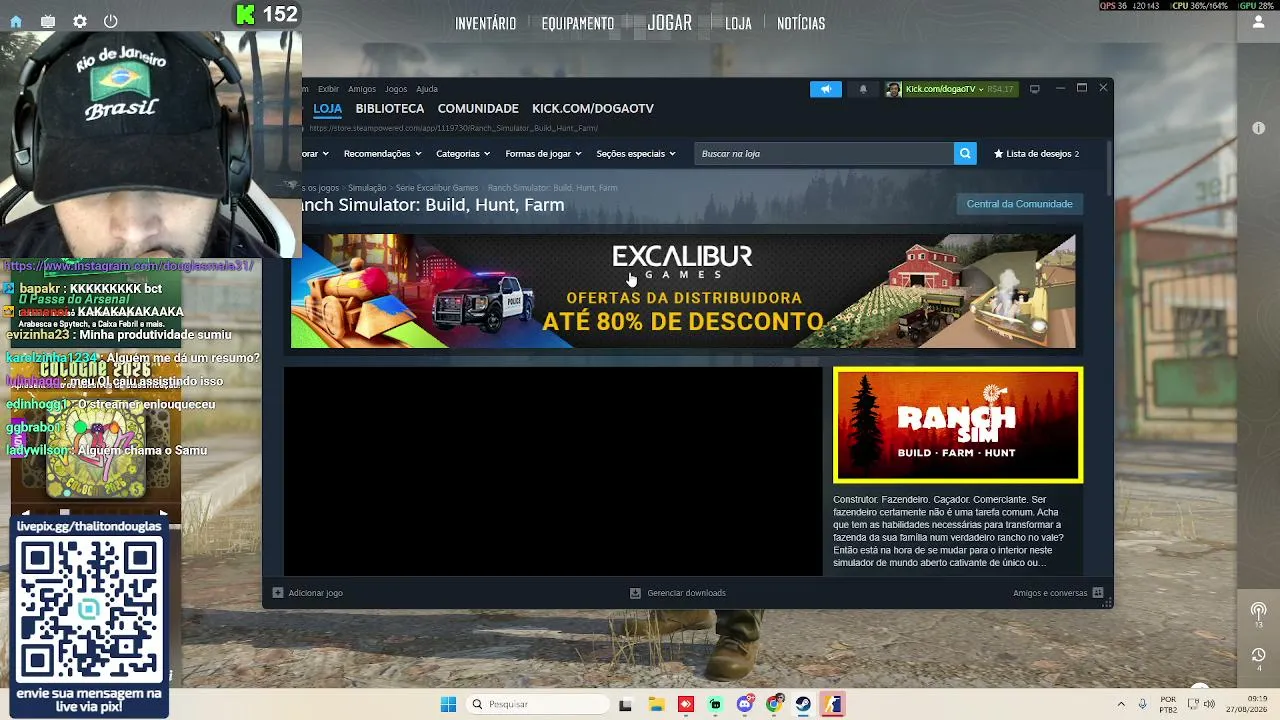This screenshot has width=1280, height=720.
Task: Switch to the COMUNIDADE tab in Steam
Action: [478, 108]
